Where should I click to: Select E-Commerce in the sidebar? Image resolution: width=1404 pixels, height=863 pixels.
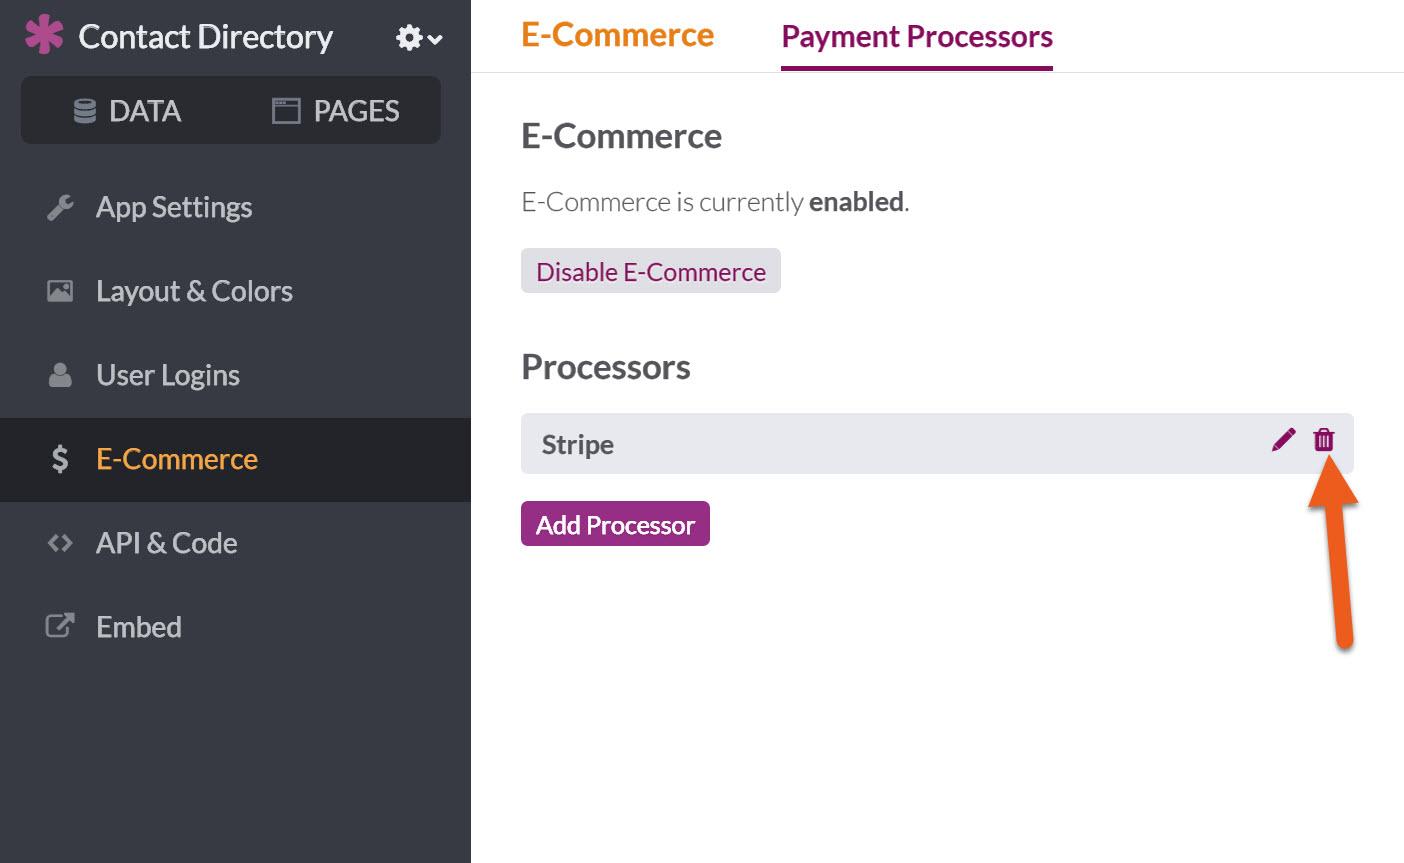[177, 459]
